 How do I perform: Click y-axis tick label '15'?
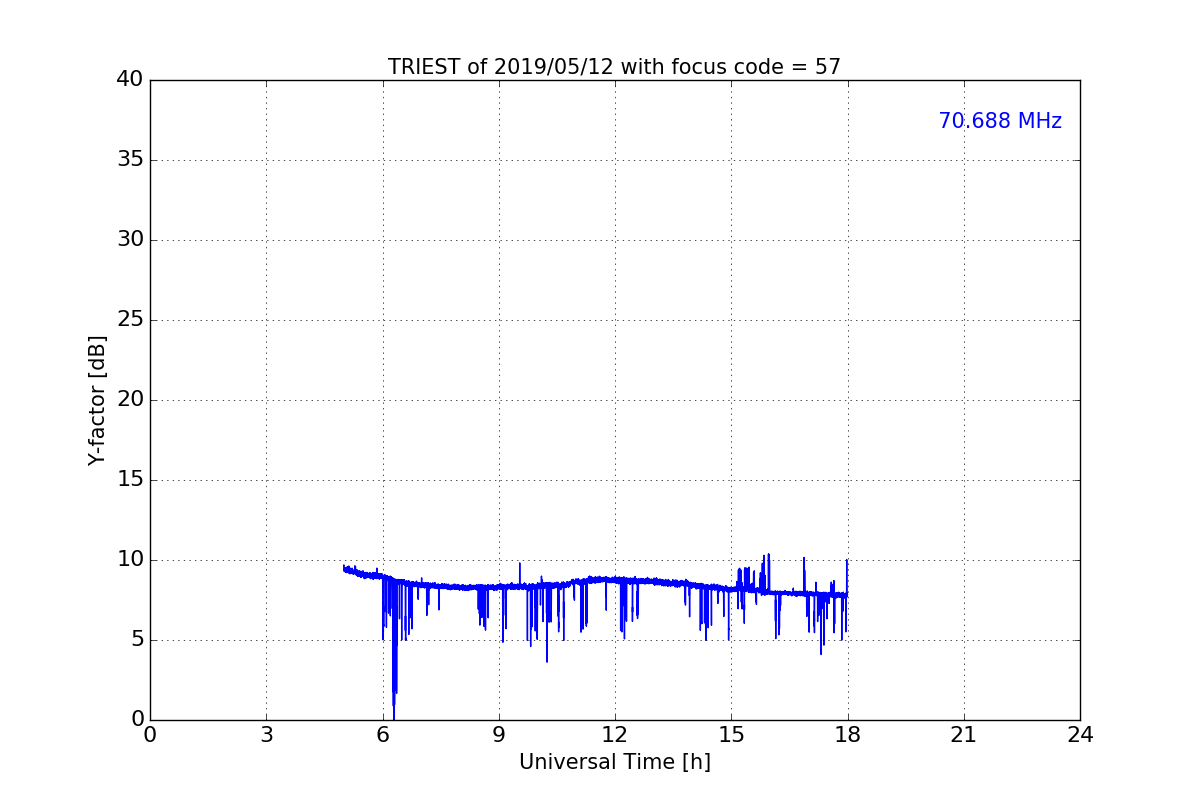tap(130, 479)
